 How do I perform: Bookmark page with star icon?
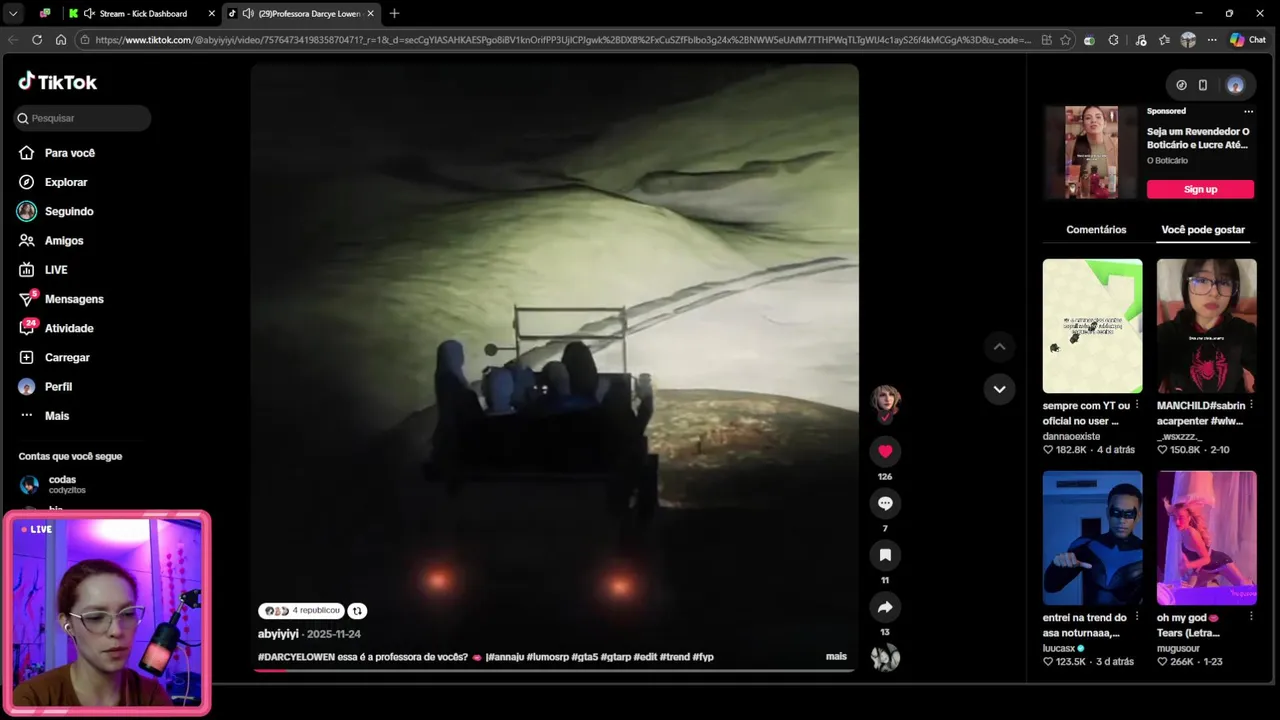click(x=1066, y=40)
